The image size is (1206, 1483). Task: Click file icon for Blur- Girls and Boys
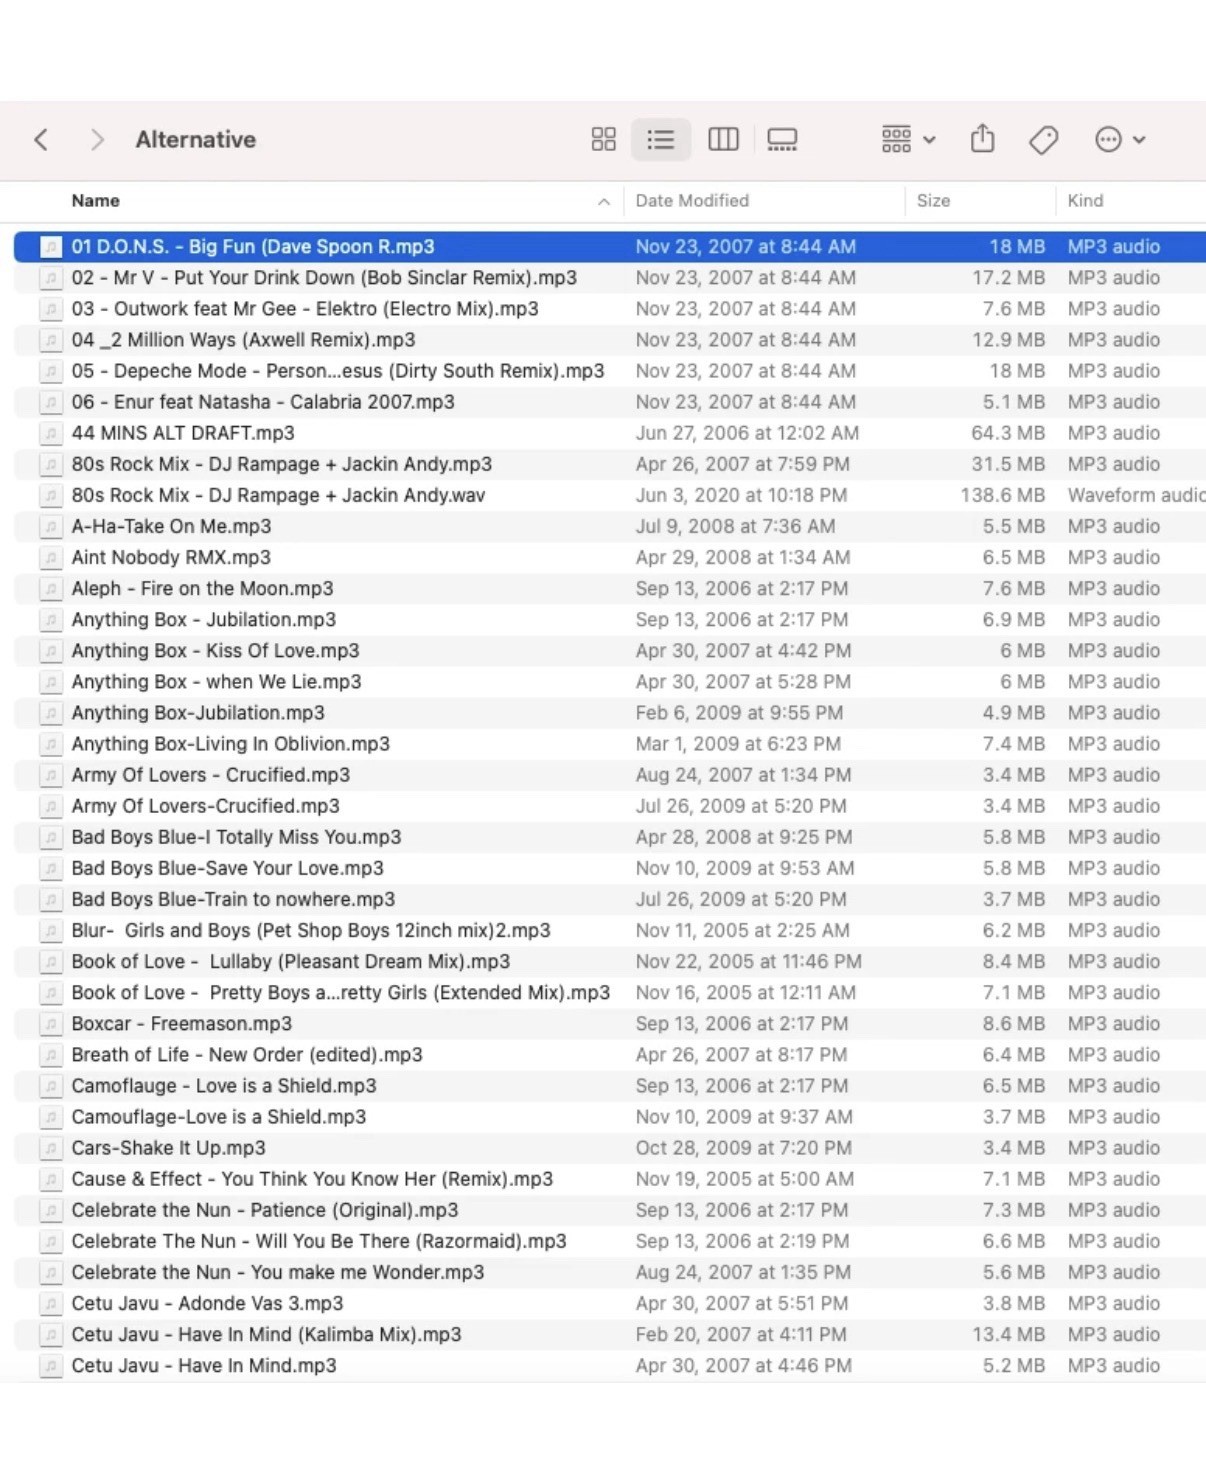50,930
